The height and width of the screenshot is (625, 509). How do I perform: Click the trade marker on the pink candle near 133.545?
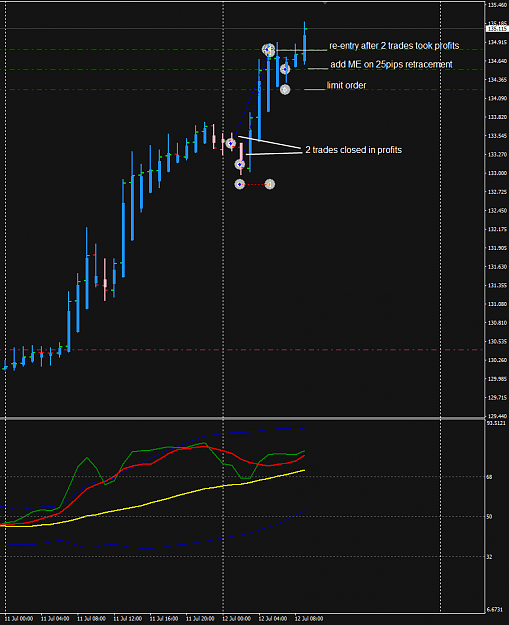click(230, 143)
